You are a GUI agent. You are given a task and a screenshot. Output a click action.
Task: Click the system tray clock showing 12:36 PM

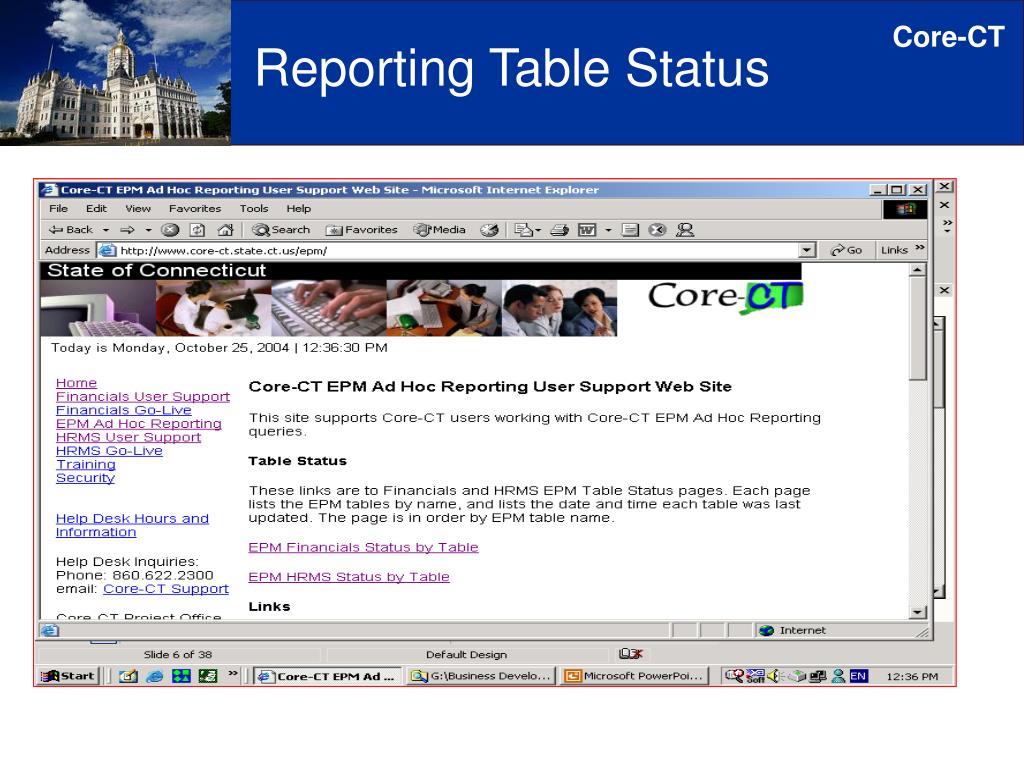click(912, 677)
